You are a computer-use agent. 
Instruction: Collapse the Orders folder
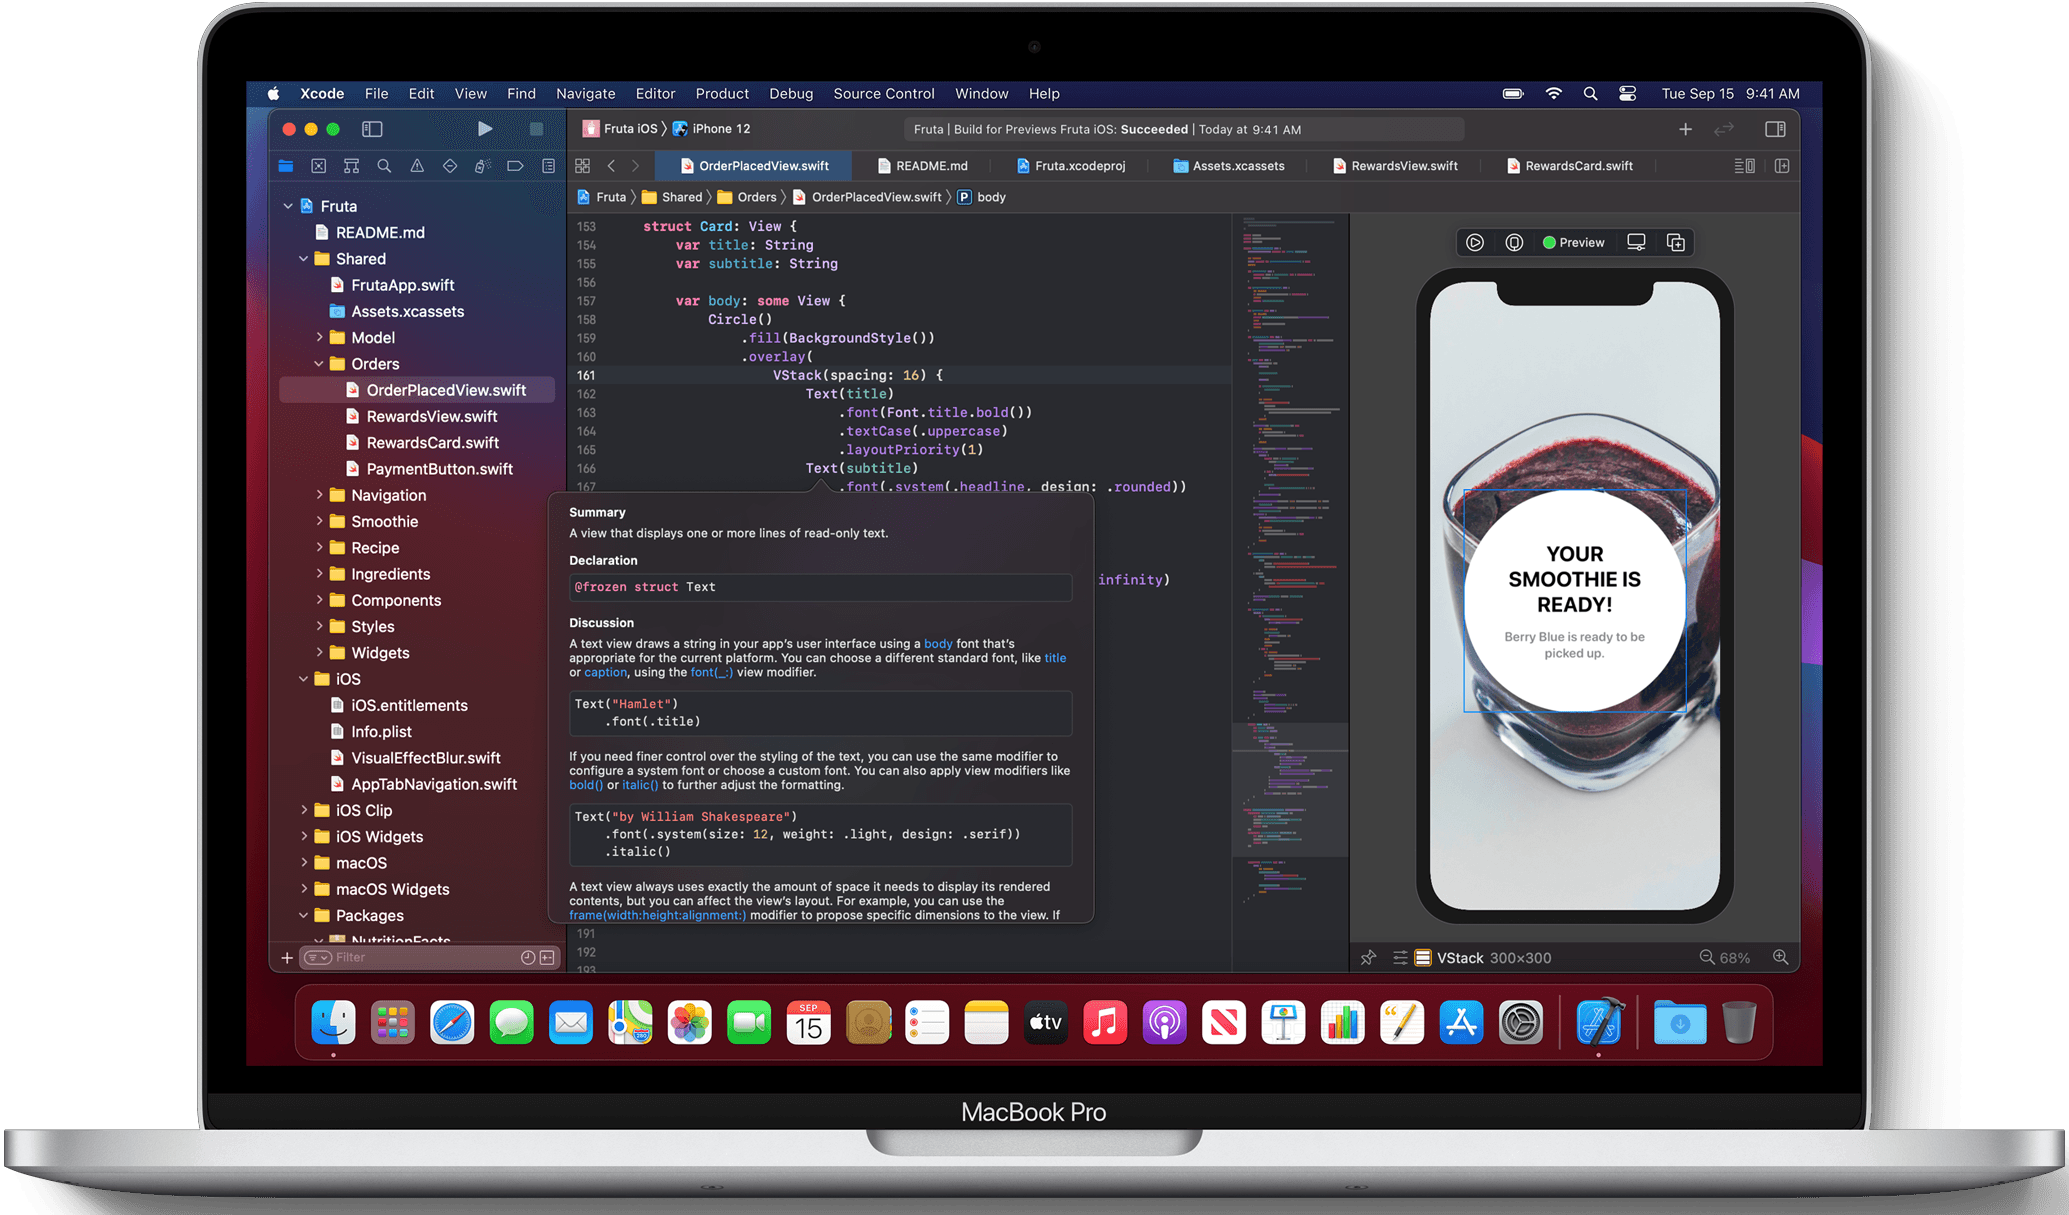point(319,363)
